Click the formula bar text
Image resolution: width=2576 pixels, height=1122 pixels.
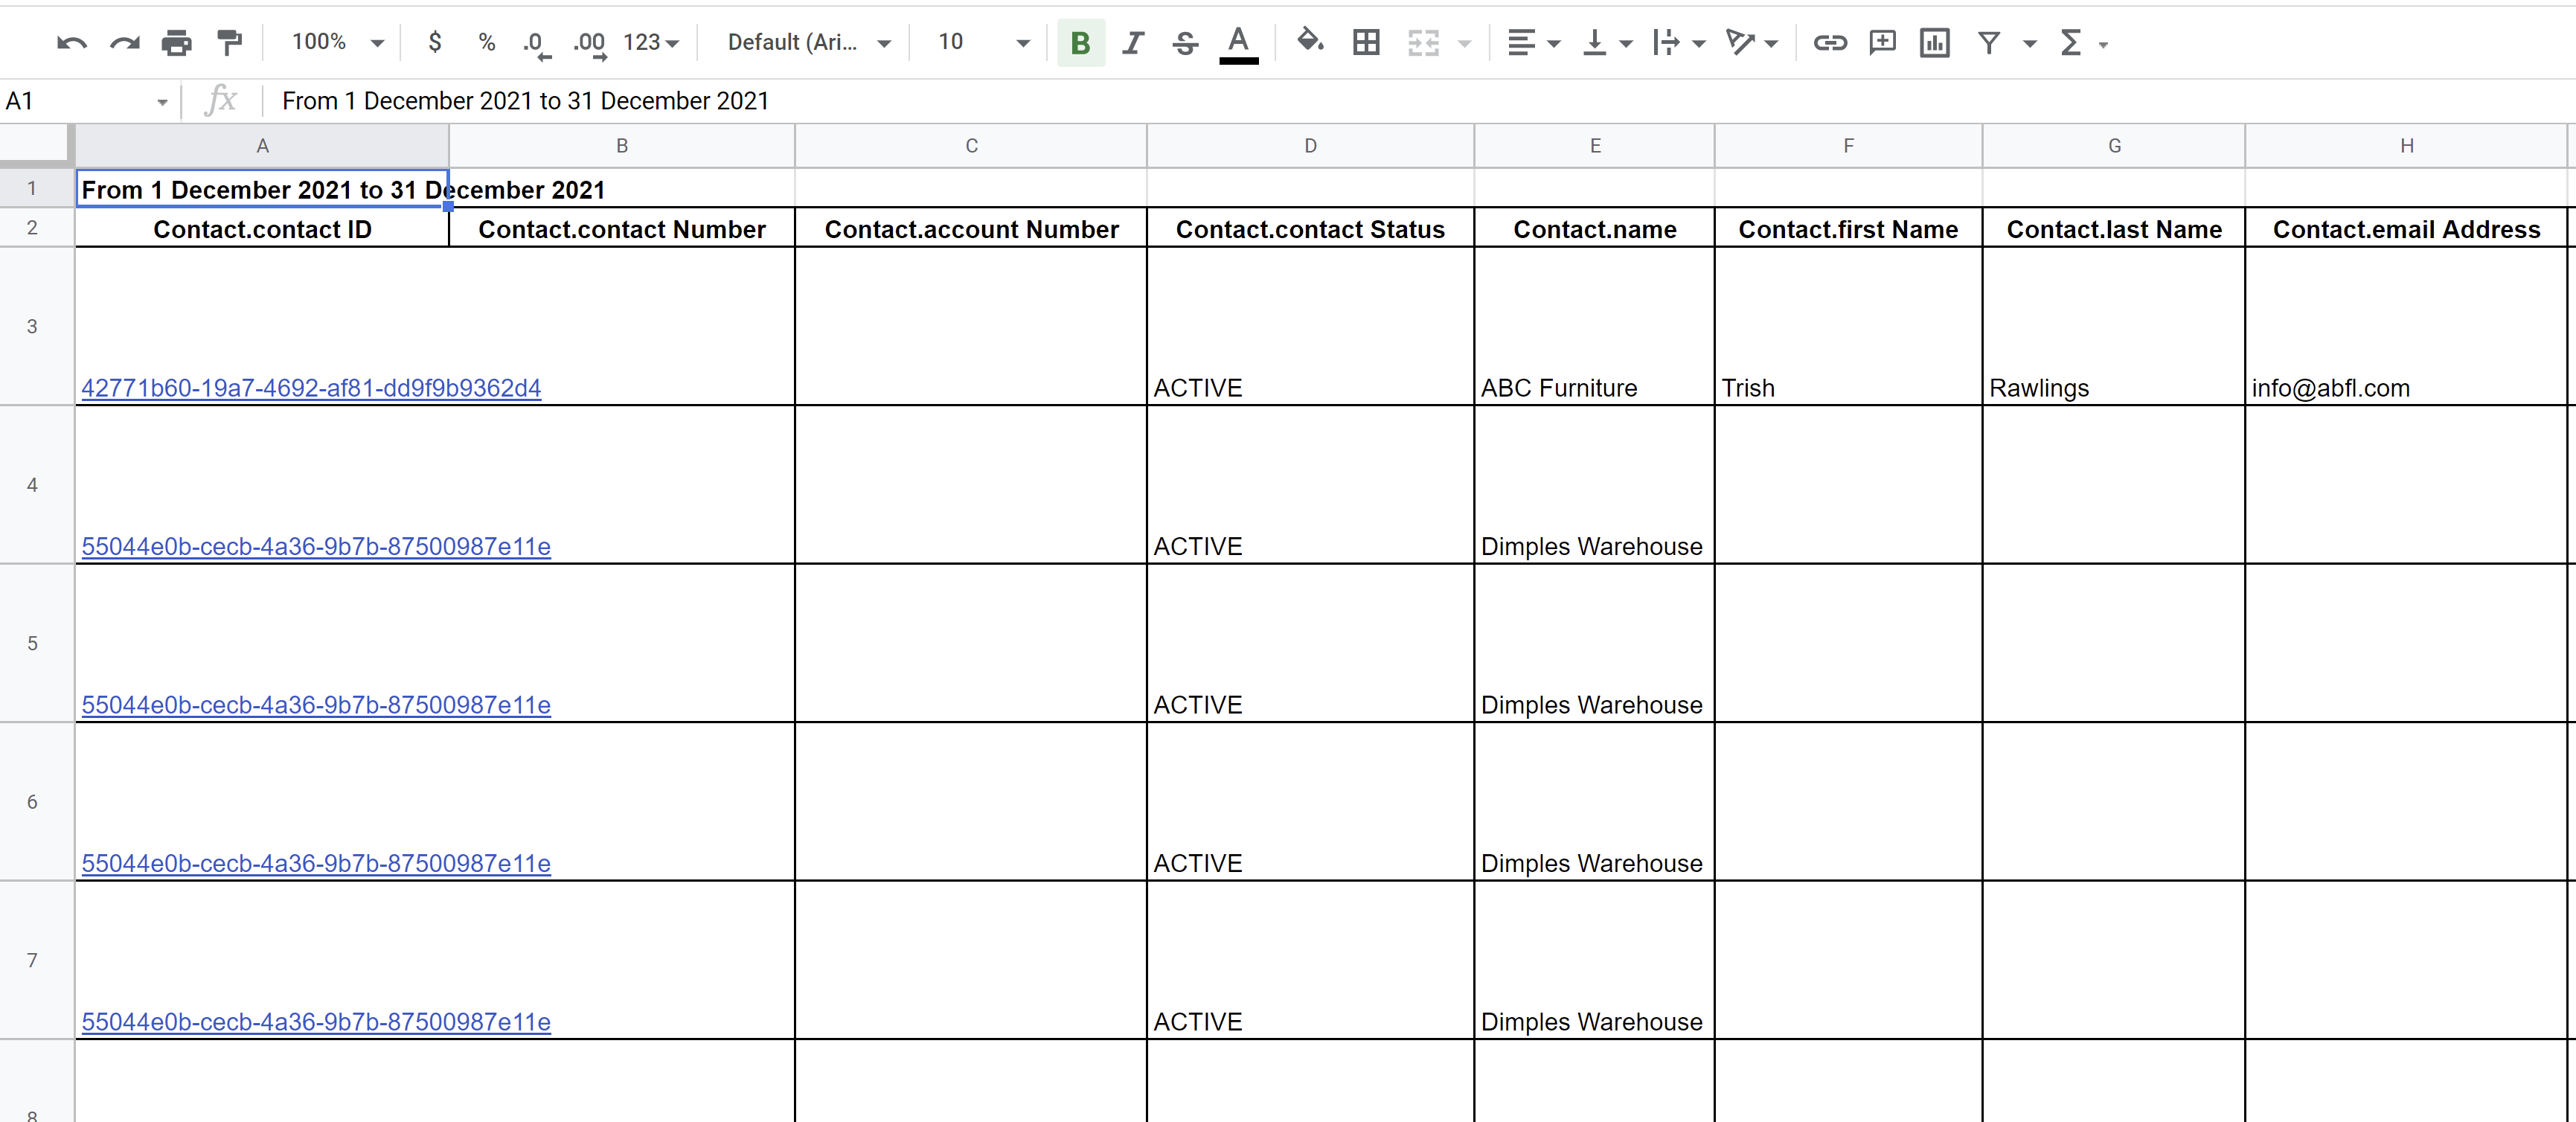(525, 101)
